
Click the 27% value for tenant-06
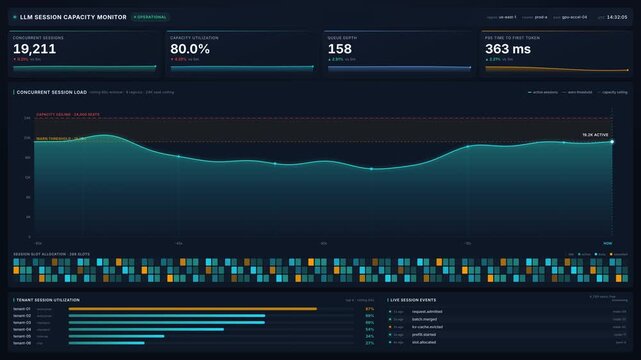point(370,343)
